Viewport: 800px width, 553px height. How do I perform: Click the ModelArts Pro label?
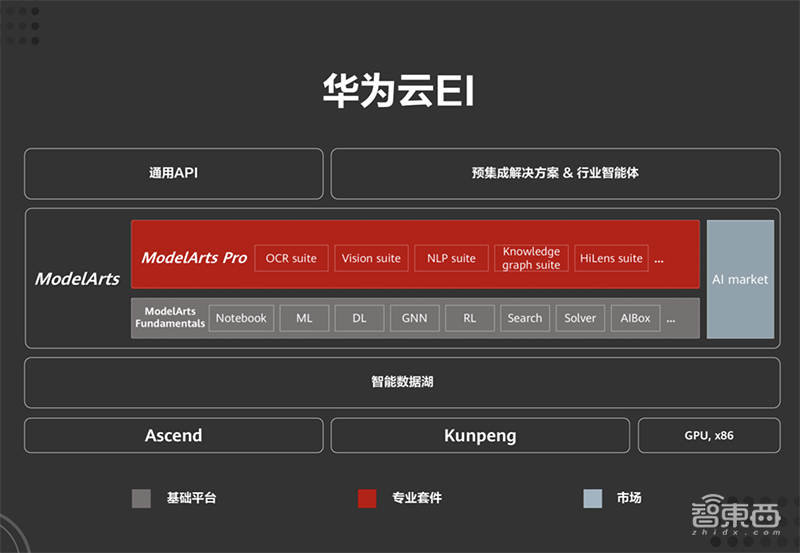[194, 258]
